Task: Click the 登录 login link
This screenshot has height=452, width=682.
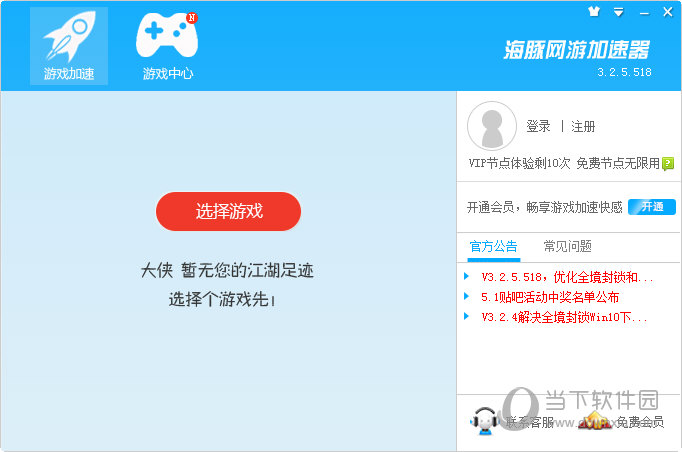Action: coord(538,127)
